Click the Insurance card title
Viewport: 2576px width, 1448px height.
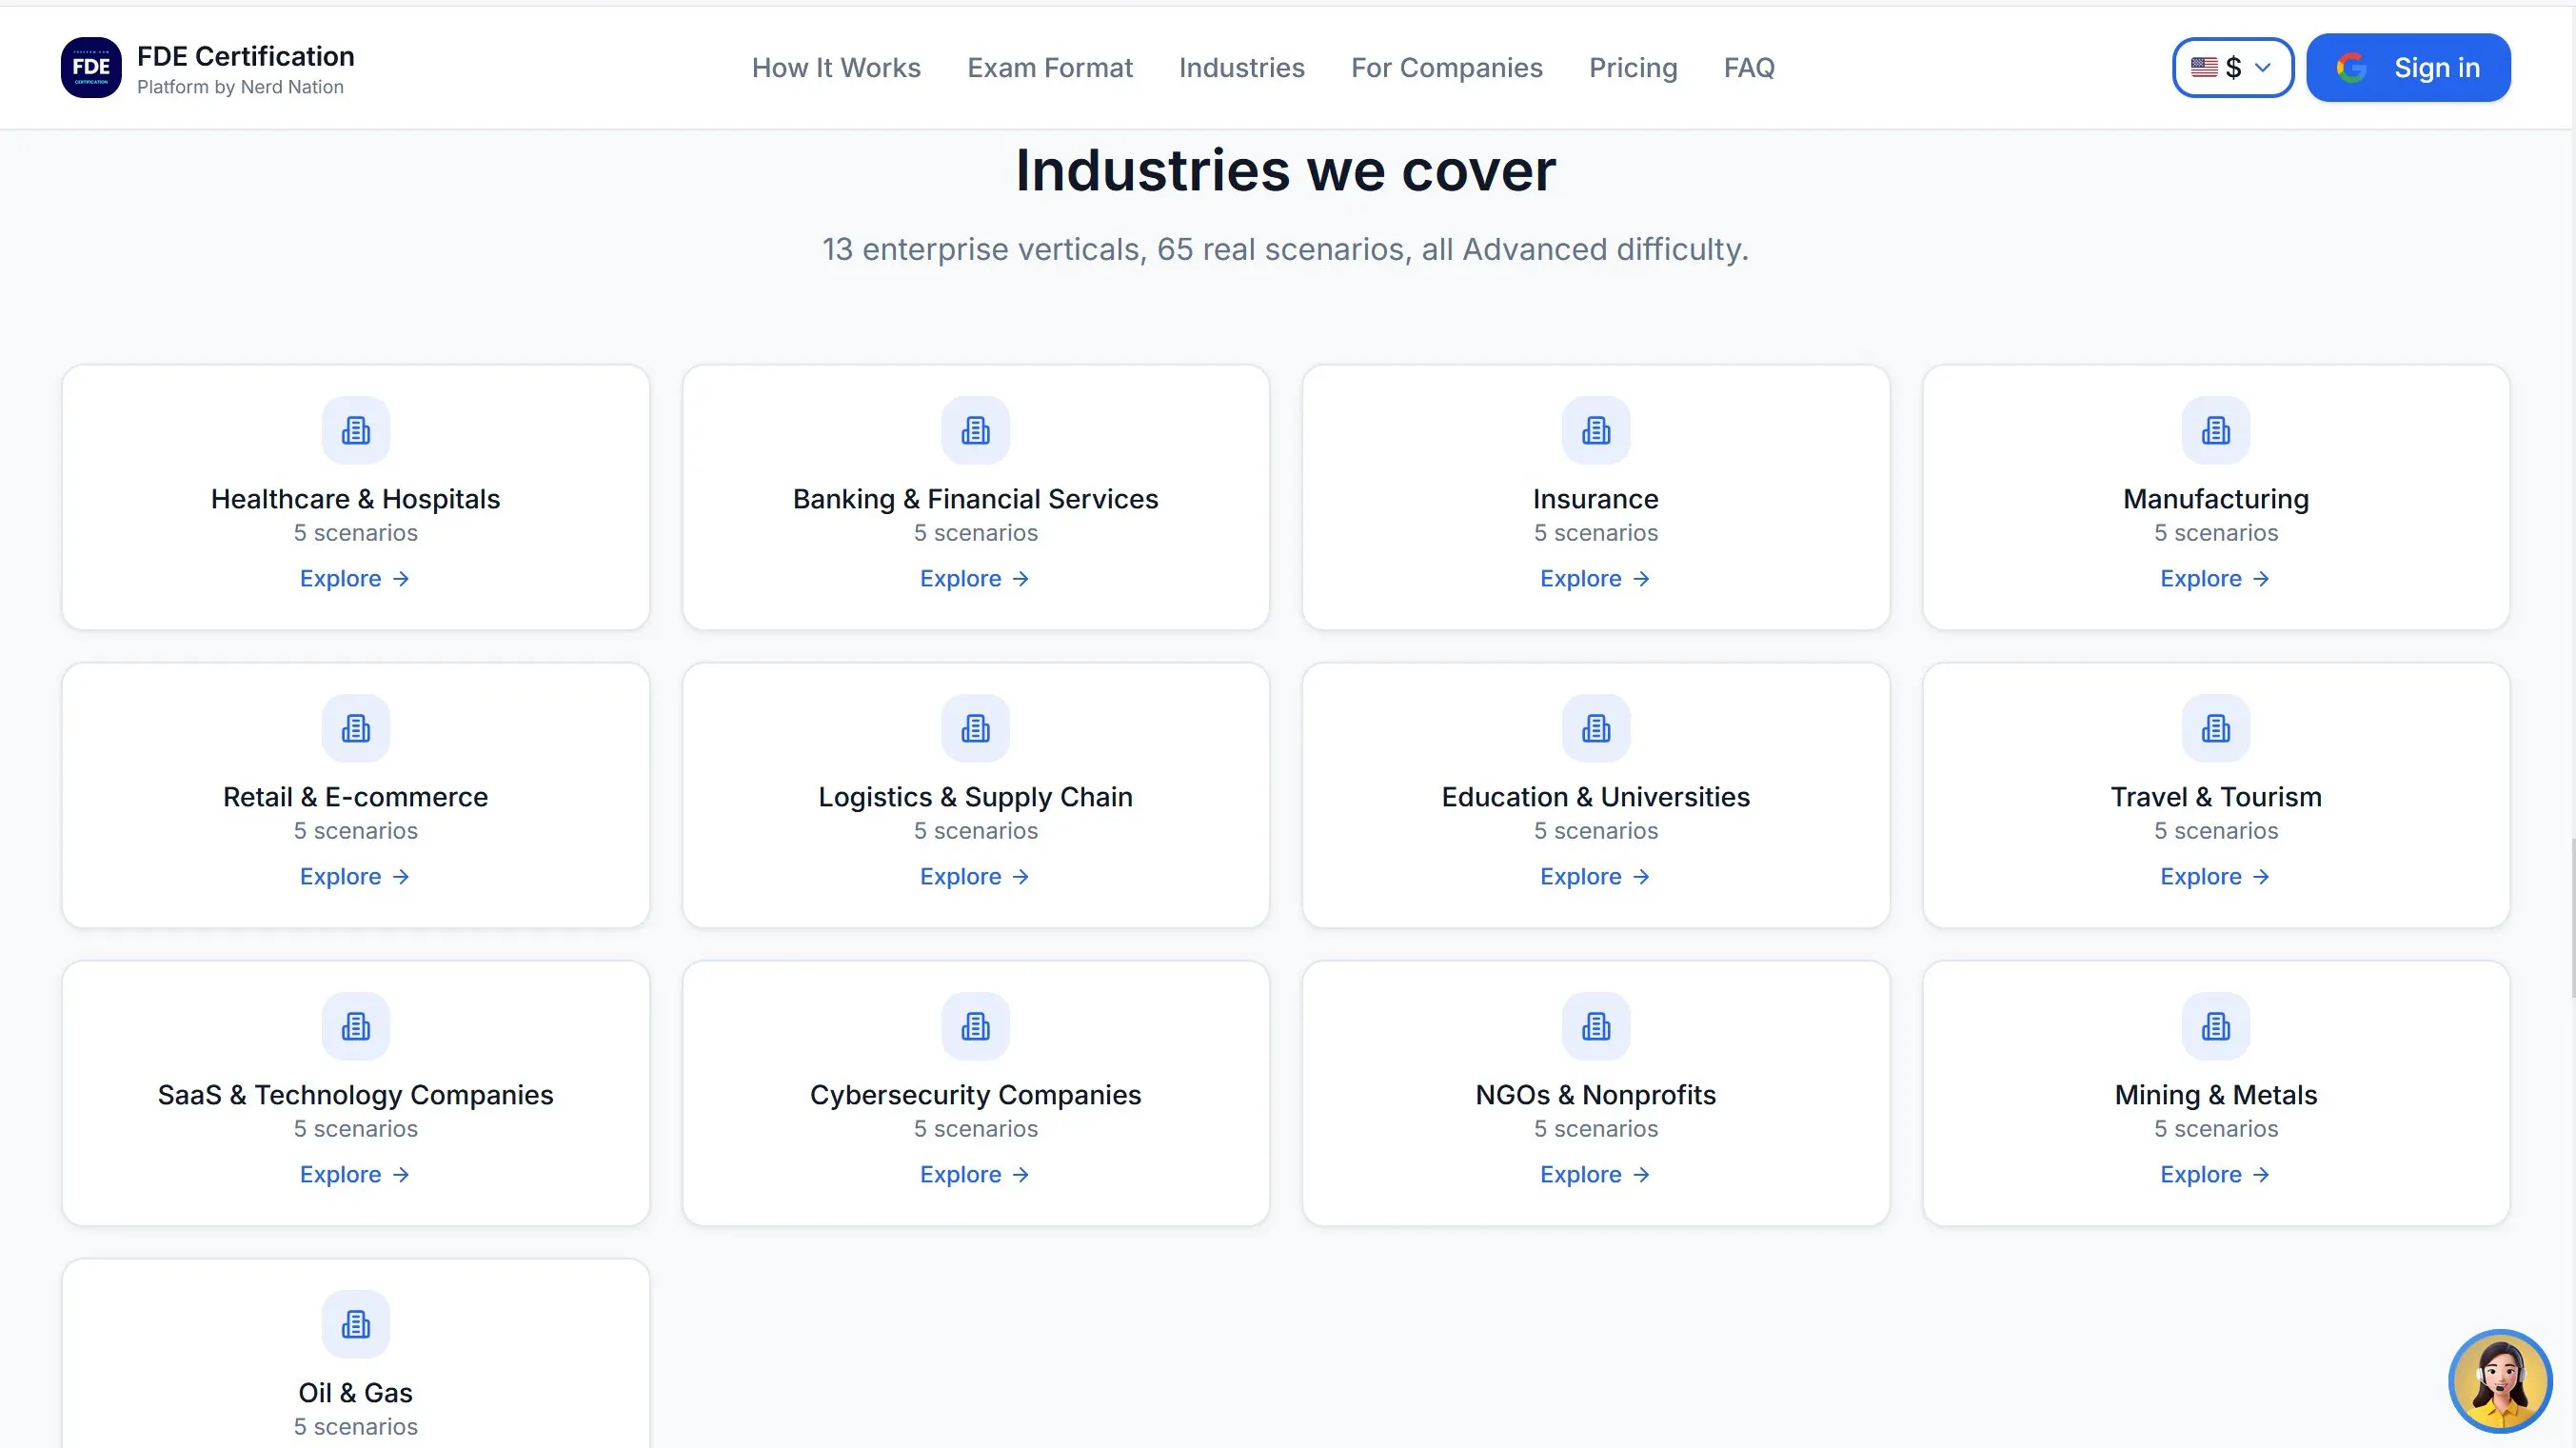1596,499
